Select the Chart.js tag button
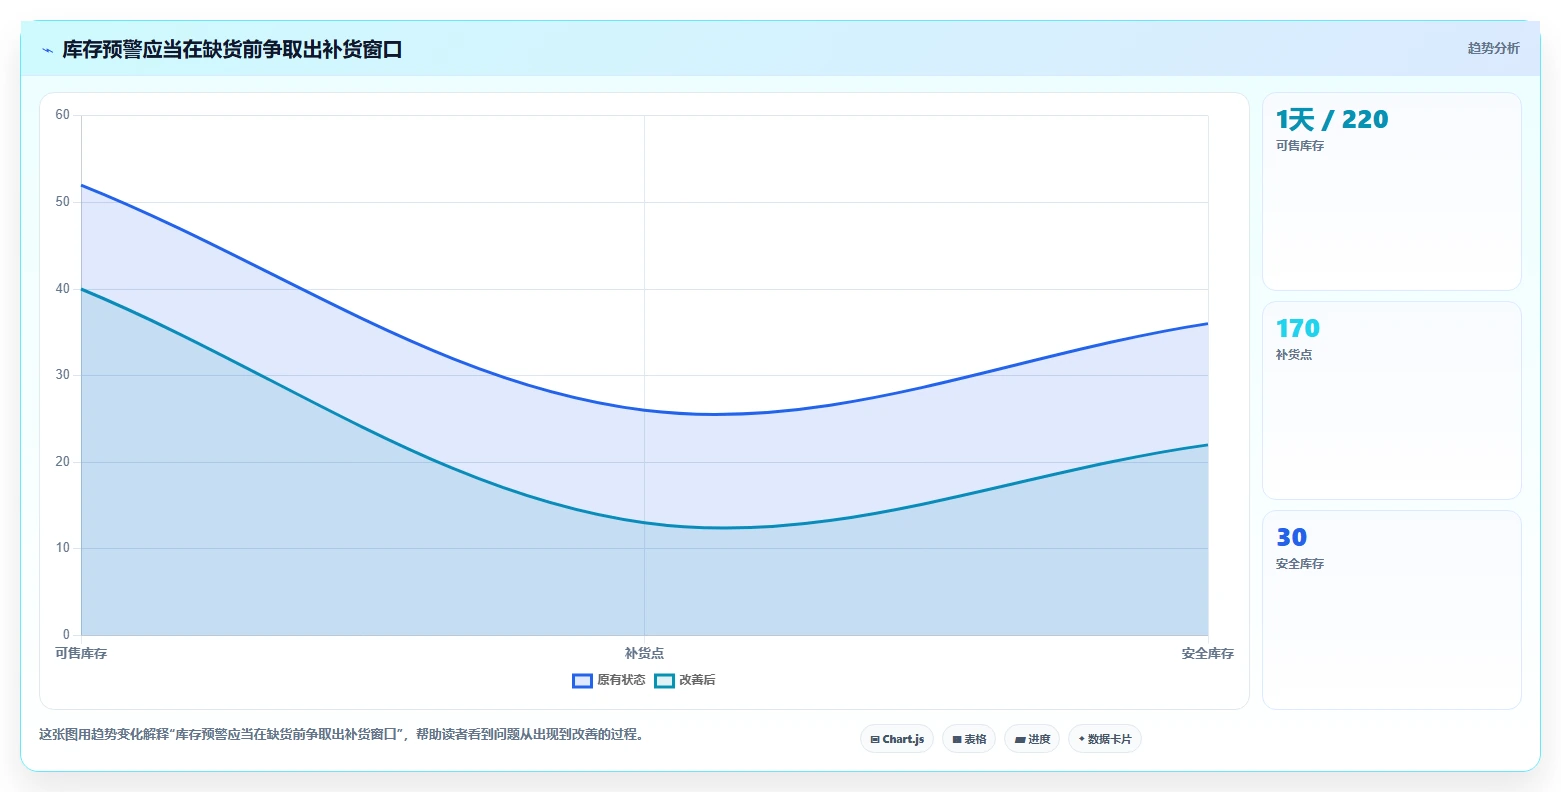This screenshot has height=792, width=1561. [897, 739]
